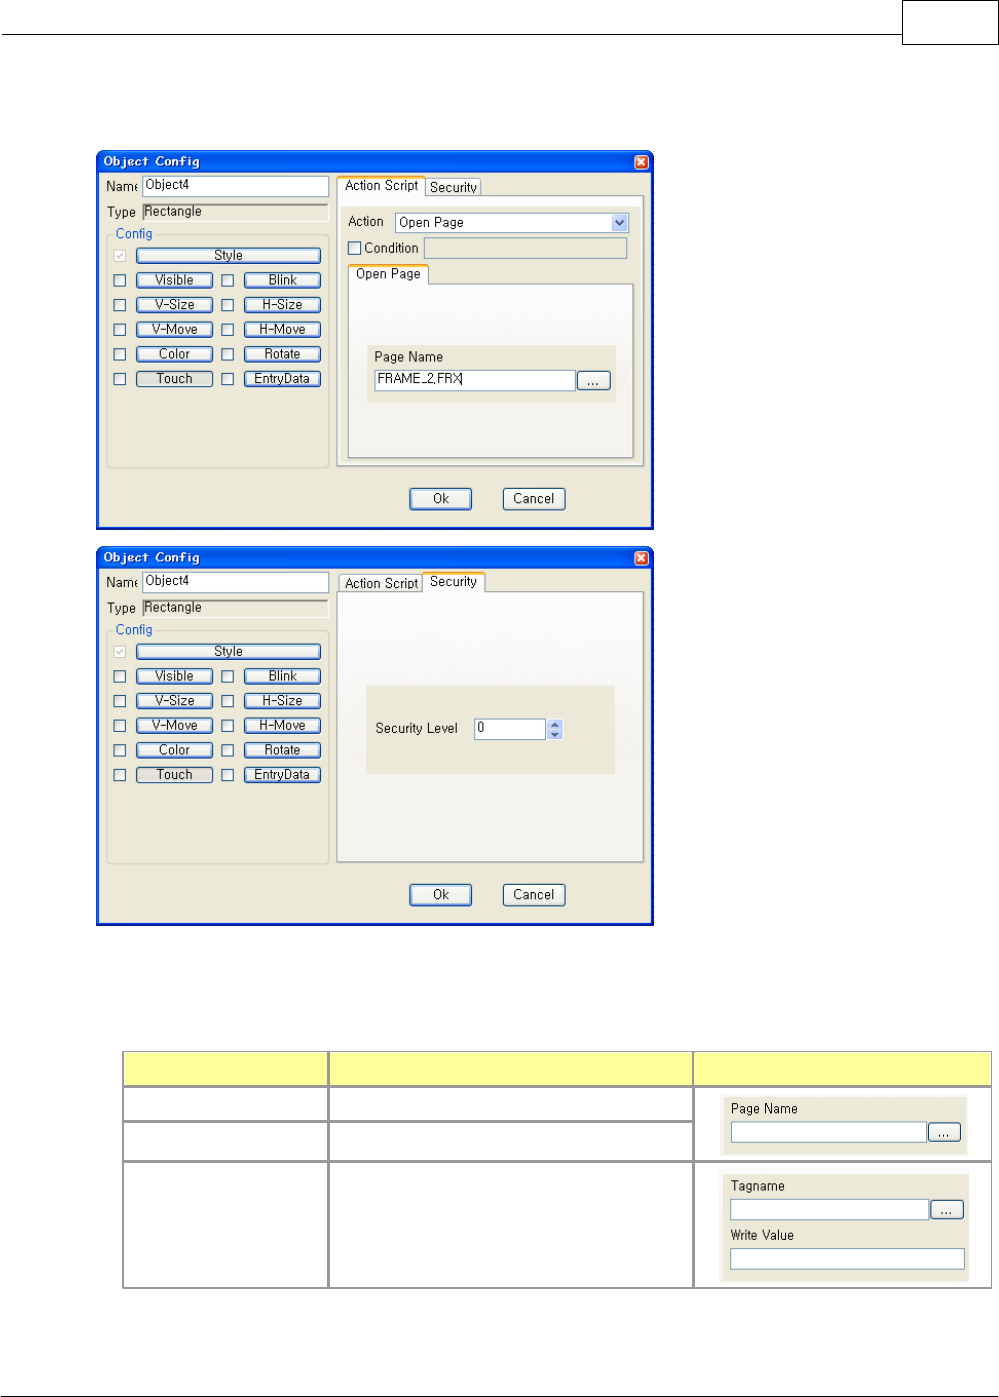This screenshot has height=1397, width=999.
Task: Tick Blink checkbox in Security Level dialog
Action: click(x=228, y=677)
